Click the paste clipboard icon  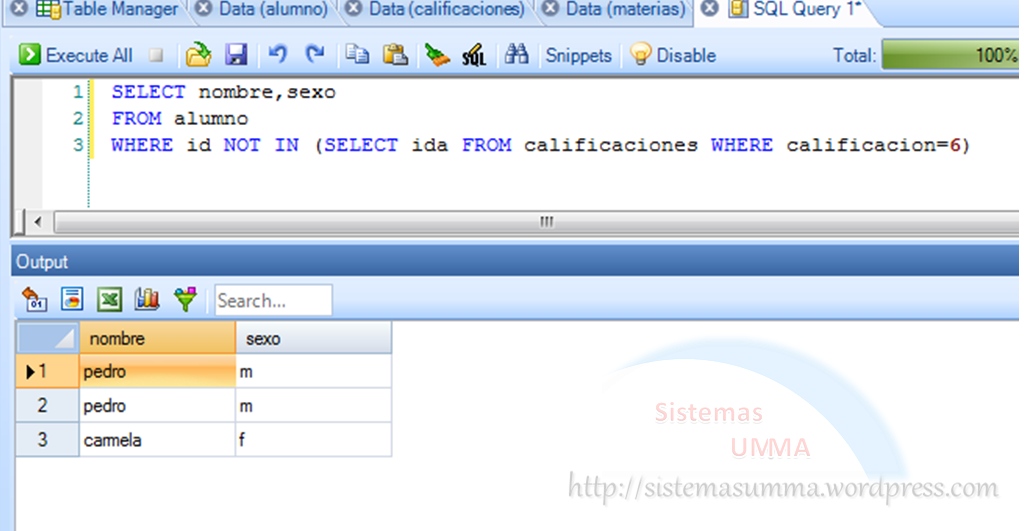396,55
